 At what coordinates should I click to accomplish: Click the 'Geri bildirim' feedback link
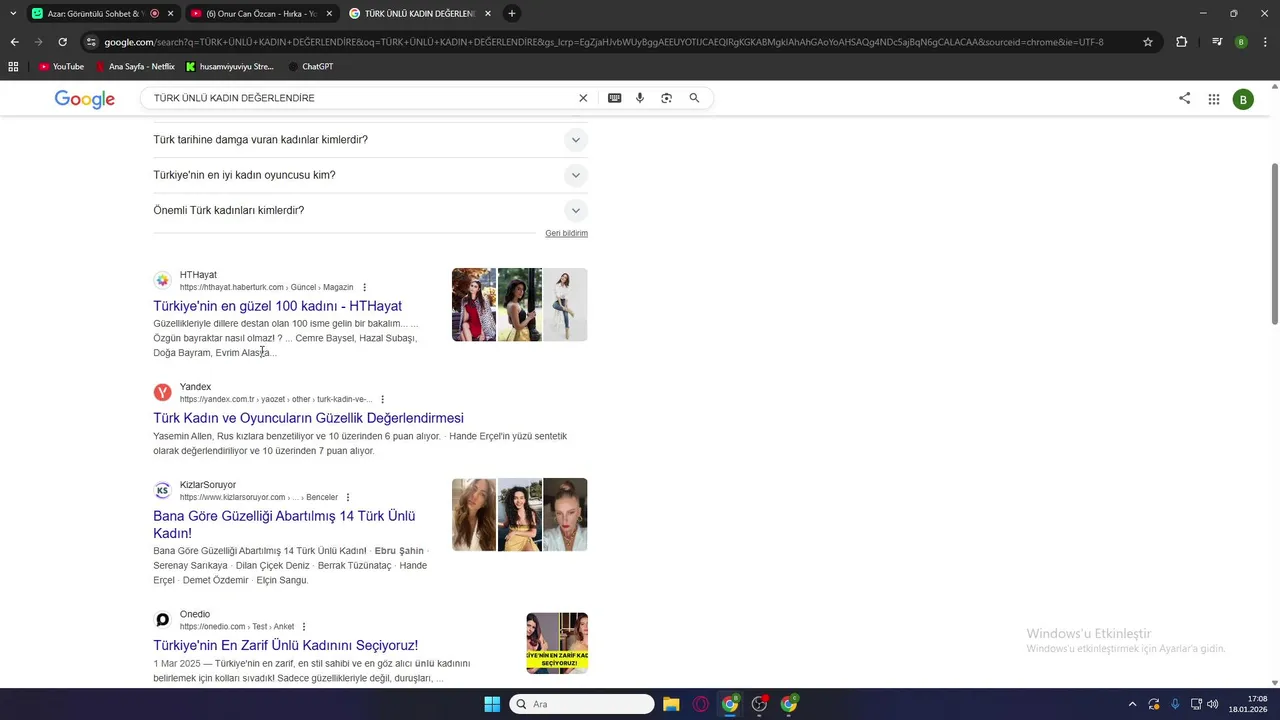coord(566,234)
